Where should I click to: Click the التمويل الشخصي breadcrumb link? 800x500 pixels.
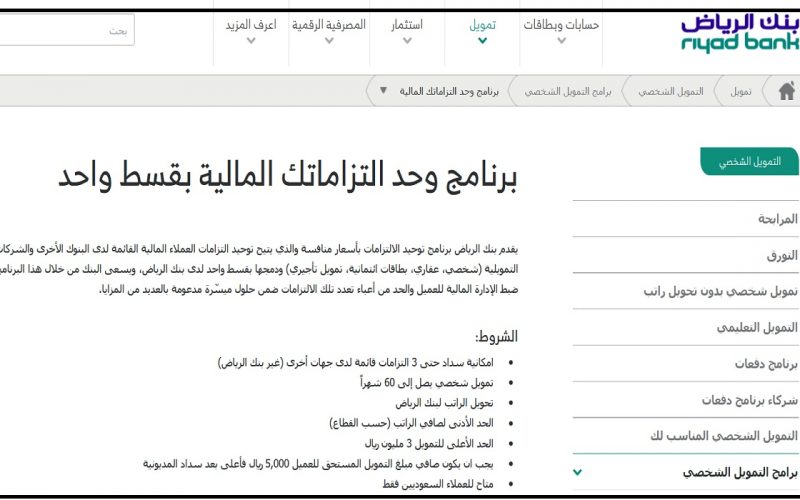671,91
